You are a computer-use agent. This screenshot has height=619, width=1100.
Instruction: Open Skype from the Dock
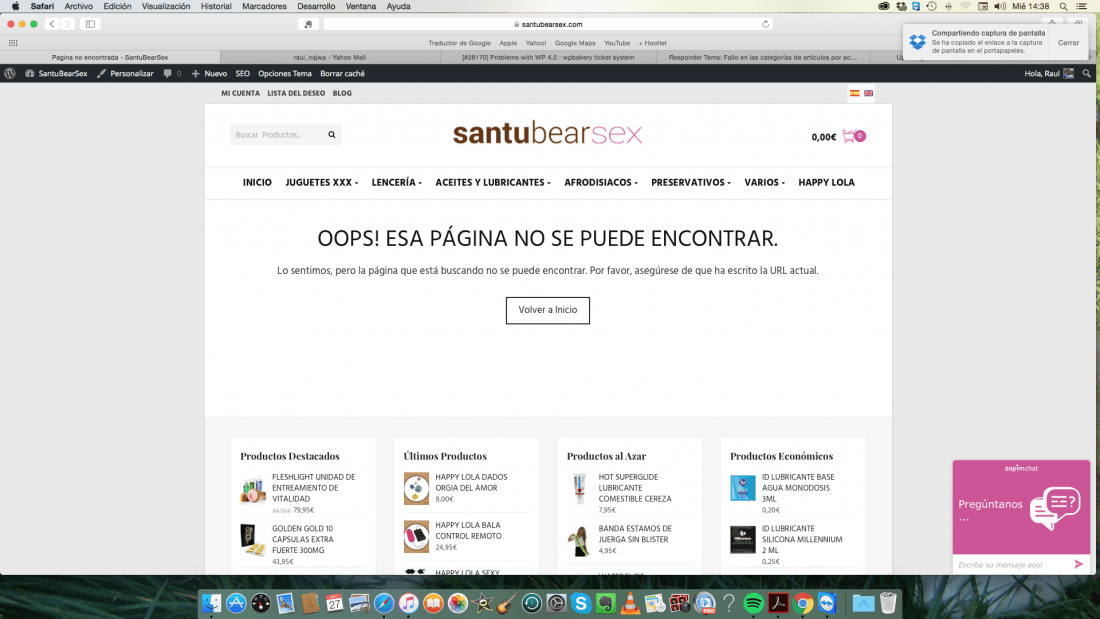581,603
